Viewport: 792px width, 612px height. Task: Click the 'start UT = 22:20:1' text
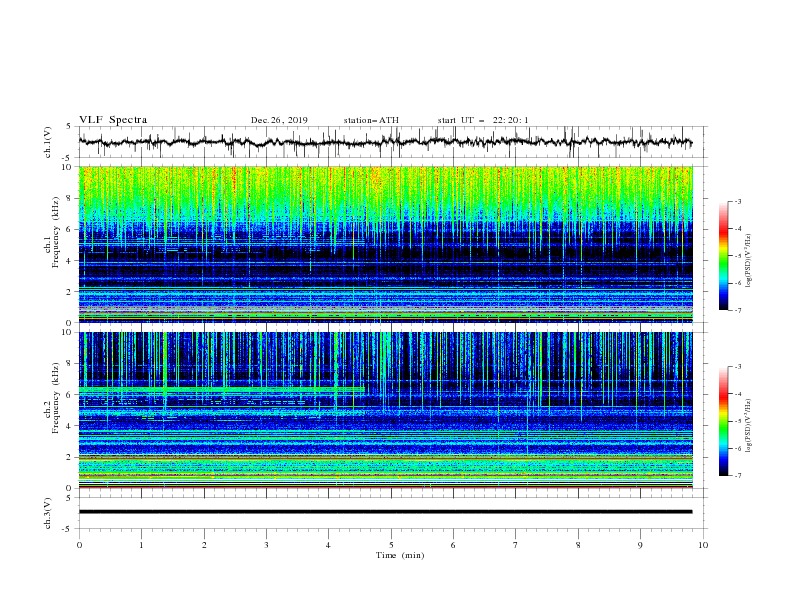click(483, 120)
